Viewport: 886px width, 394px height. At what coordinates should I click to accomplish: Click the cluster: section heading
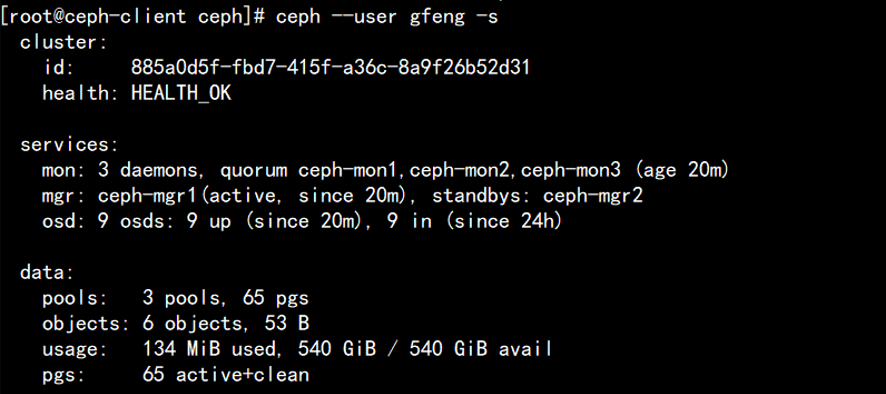click(64, 42)
